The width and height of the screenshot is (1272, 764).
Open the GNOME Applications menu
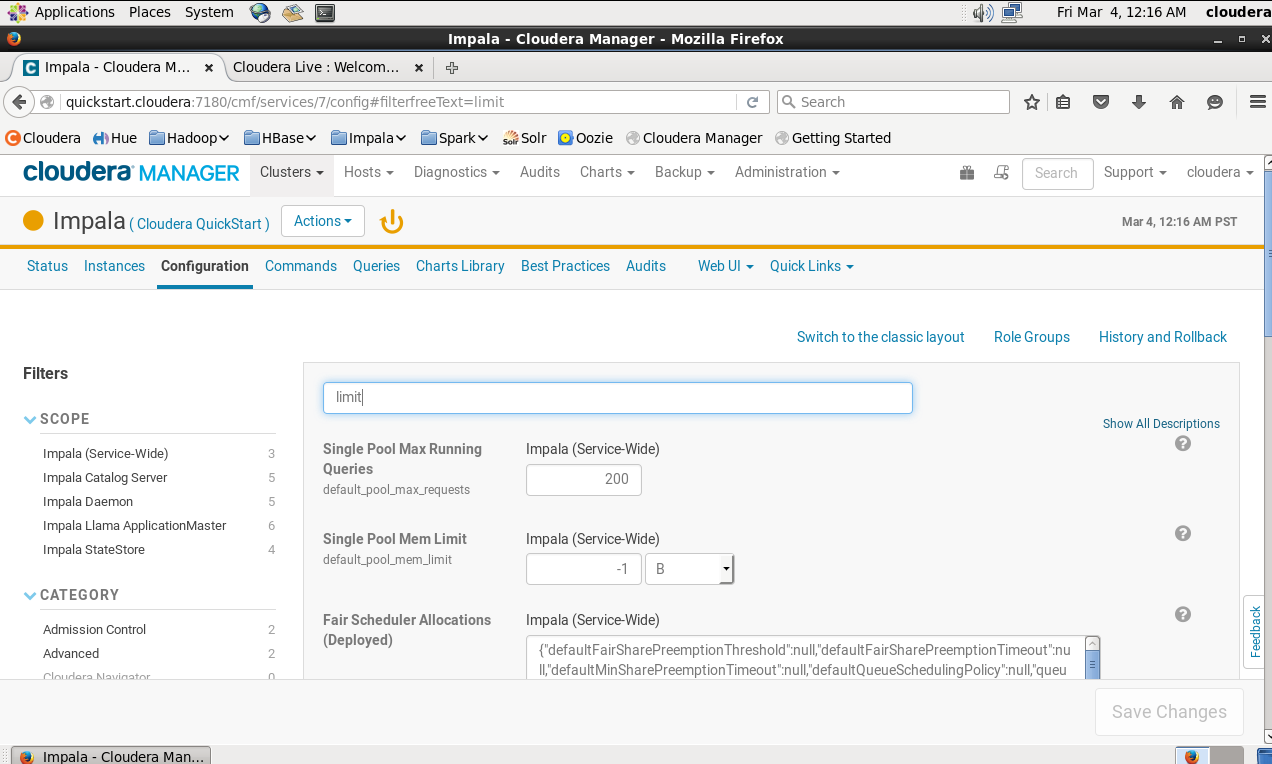coord(62,12)
